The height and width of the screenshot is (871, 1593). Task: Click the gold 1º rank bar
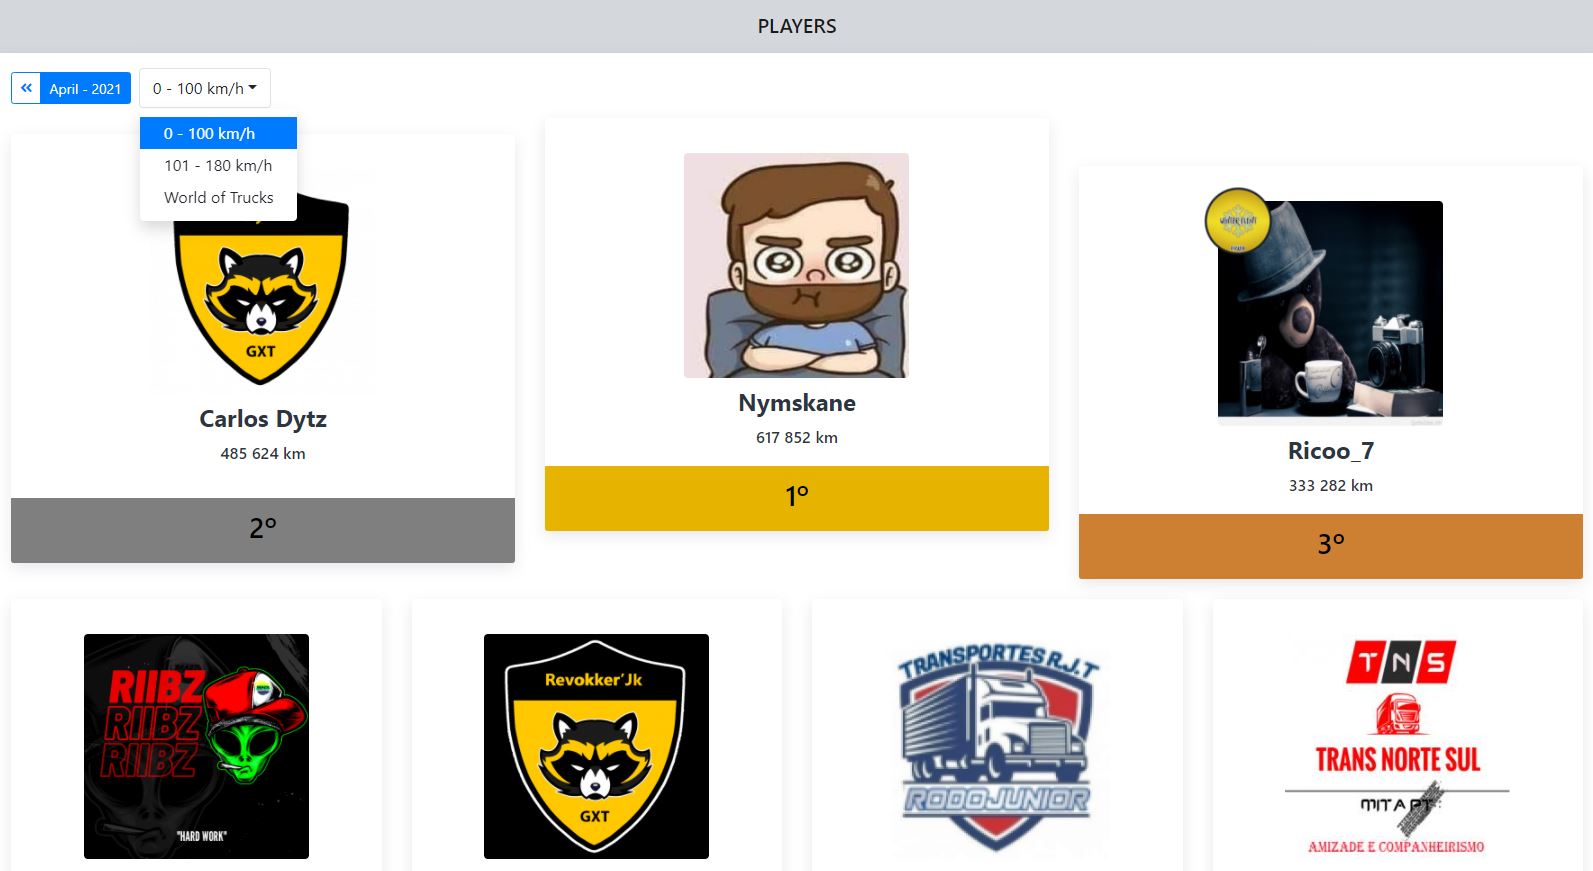797,498
